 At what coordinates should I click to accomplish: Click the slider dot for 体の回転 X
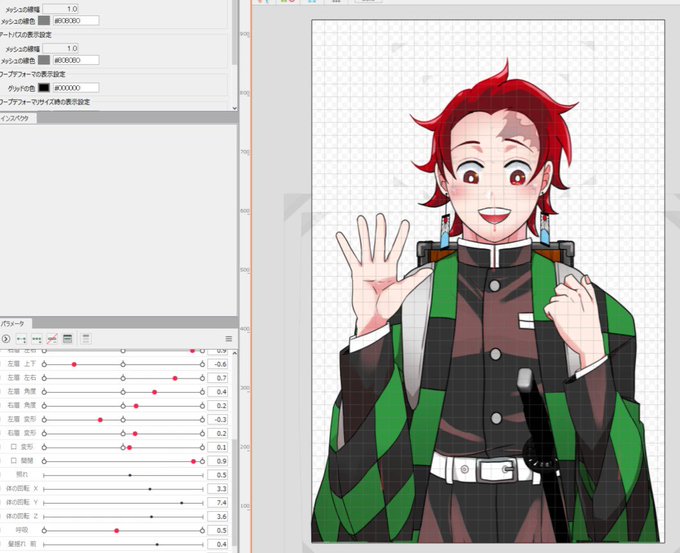point(150,489)
